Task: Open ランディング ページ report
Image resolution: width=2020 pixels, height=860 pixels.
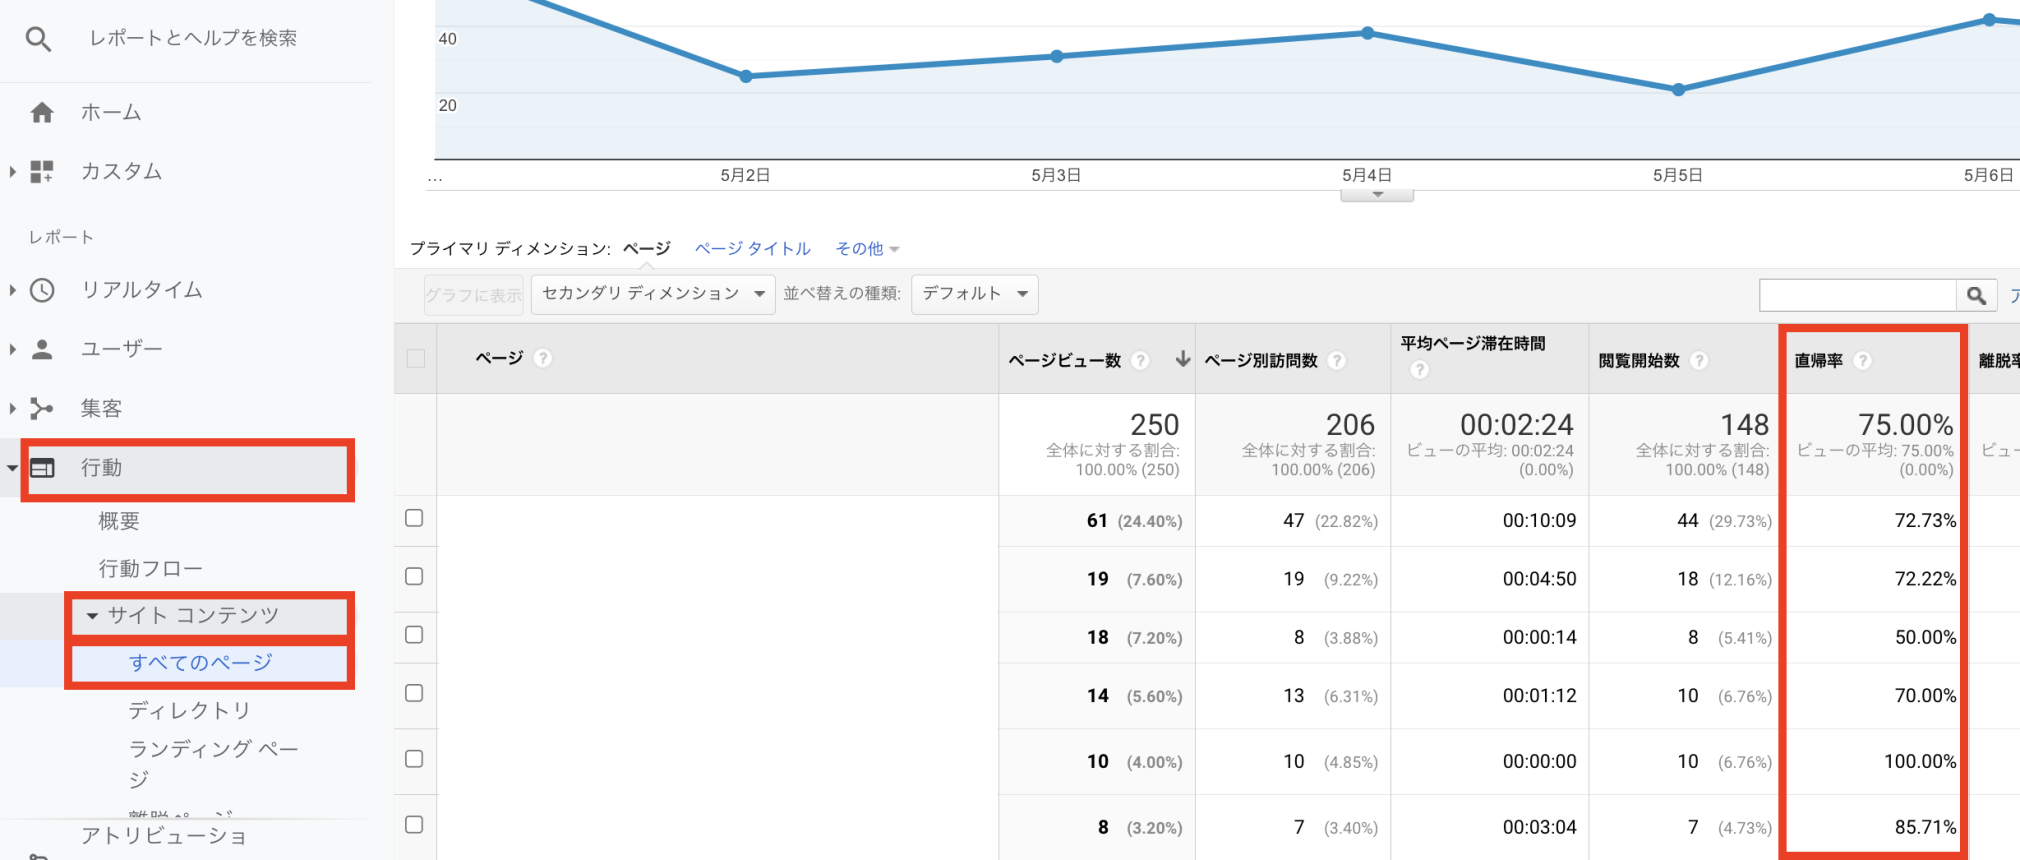Action: click(213, 763)
